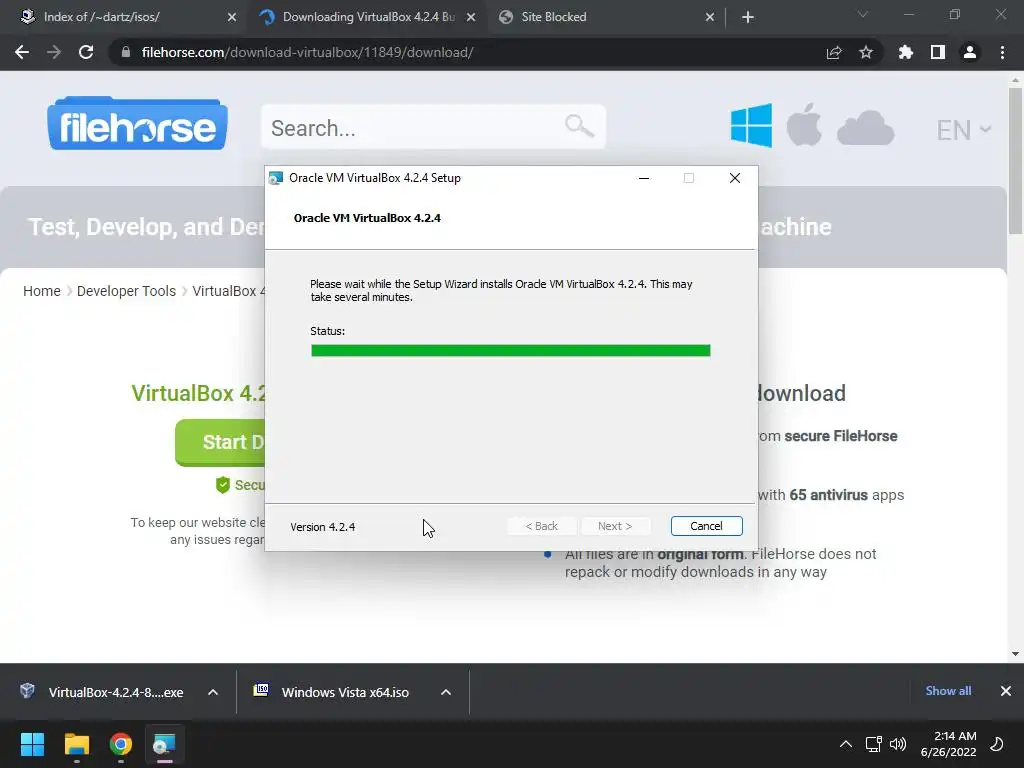Click the green Start Download button
The height and width of the screenshot is (768, 1024).
(x=220, y=442)
